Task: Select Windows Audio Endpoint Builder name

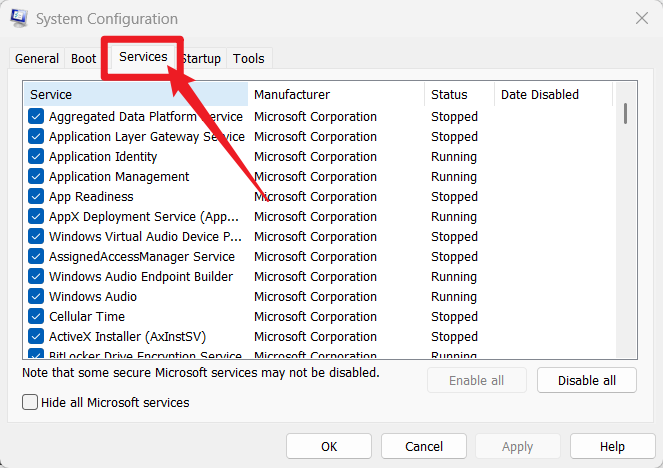Action: (141, 276)
